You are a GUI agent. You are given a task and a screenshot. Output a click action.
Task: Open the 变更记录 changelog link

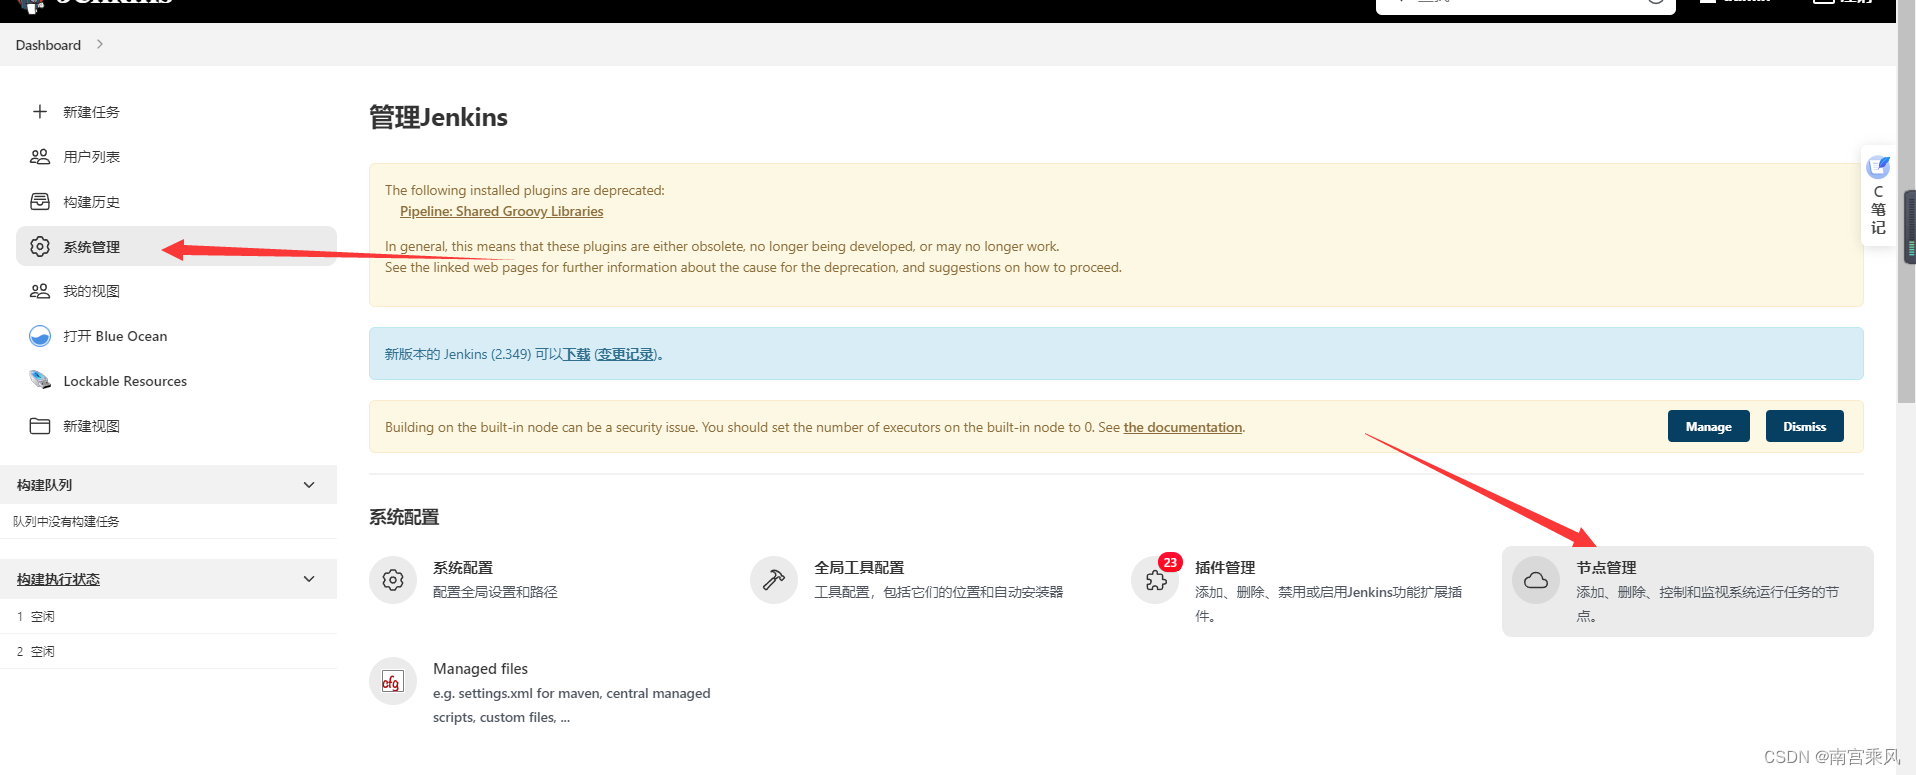point(626,354)
